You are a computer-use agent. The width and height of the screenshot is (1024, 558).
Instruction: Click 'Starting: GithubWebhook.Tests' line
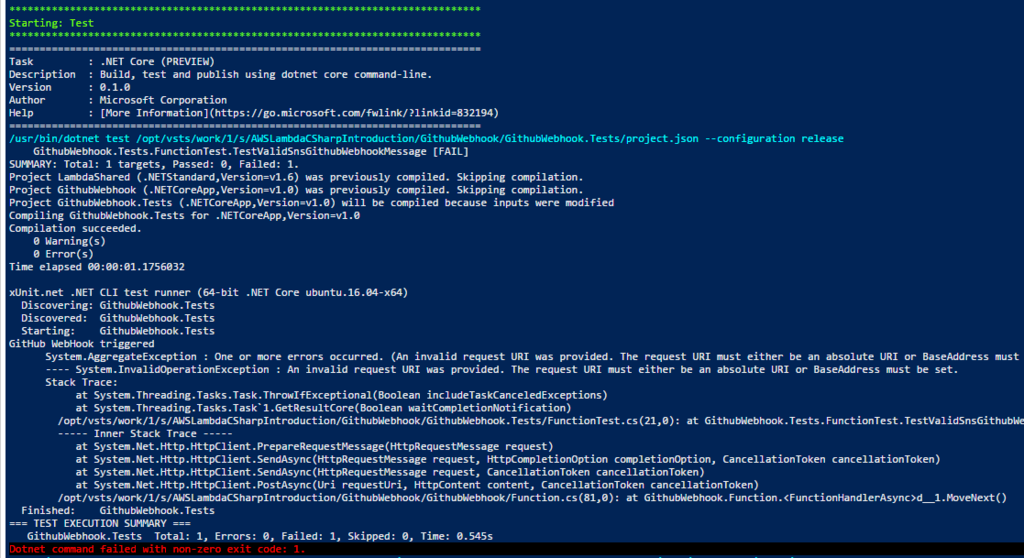point(118,331)
